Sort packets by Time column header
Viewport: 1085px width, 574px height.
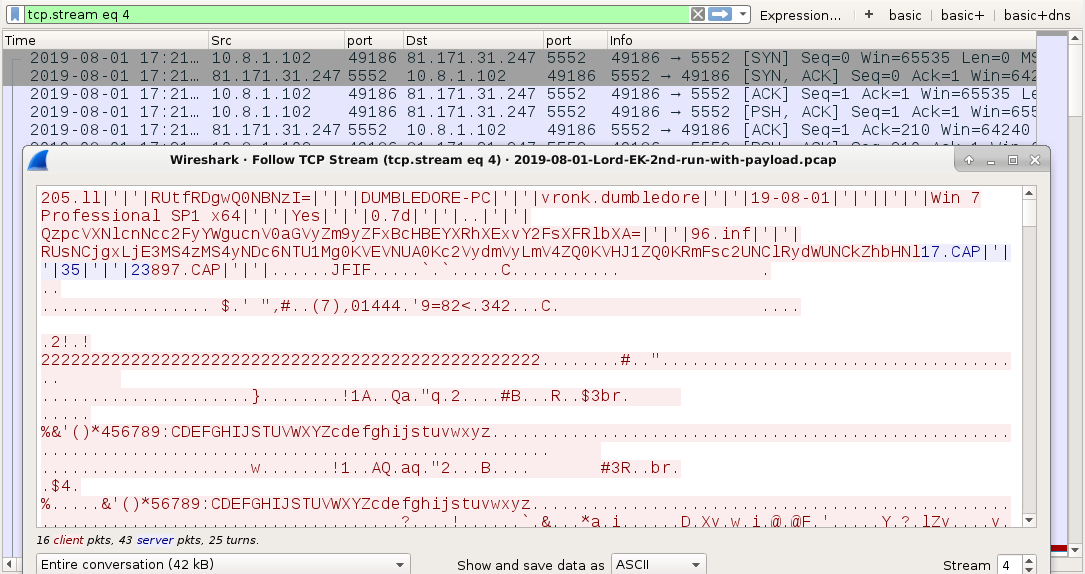click(105, 40)
